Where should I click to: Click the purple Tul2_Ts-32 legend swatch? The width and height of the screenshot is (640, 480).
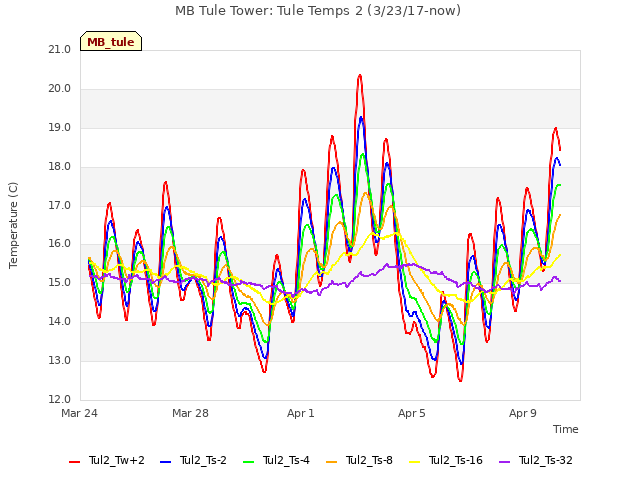click(x=505, y=462)
